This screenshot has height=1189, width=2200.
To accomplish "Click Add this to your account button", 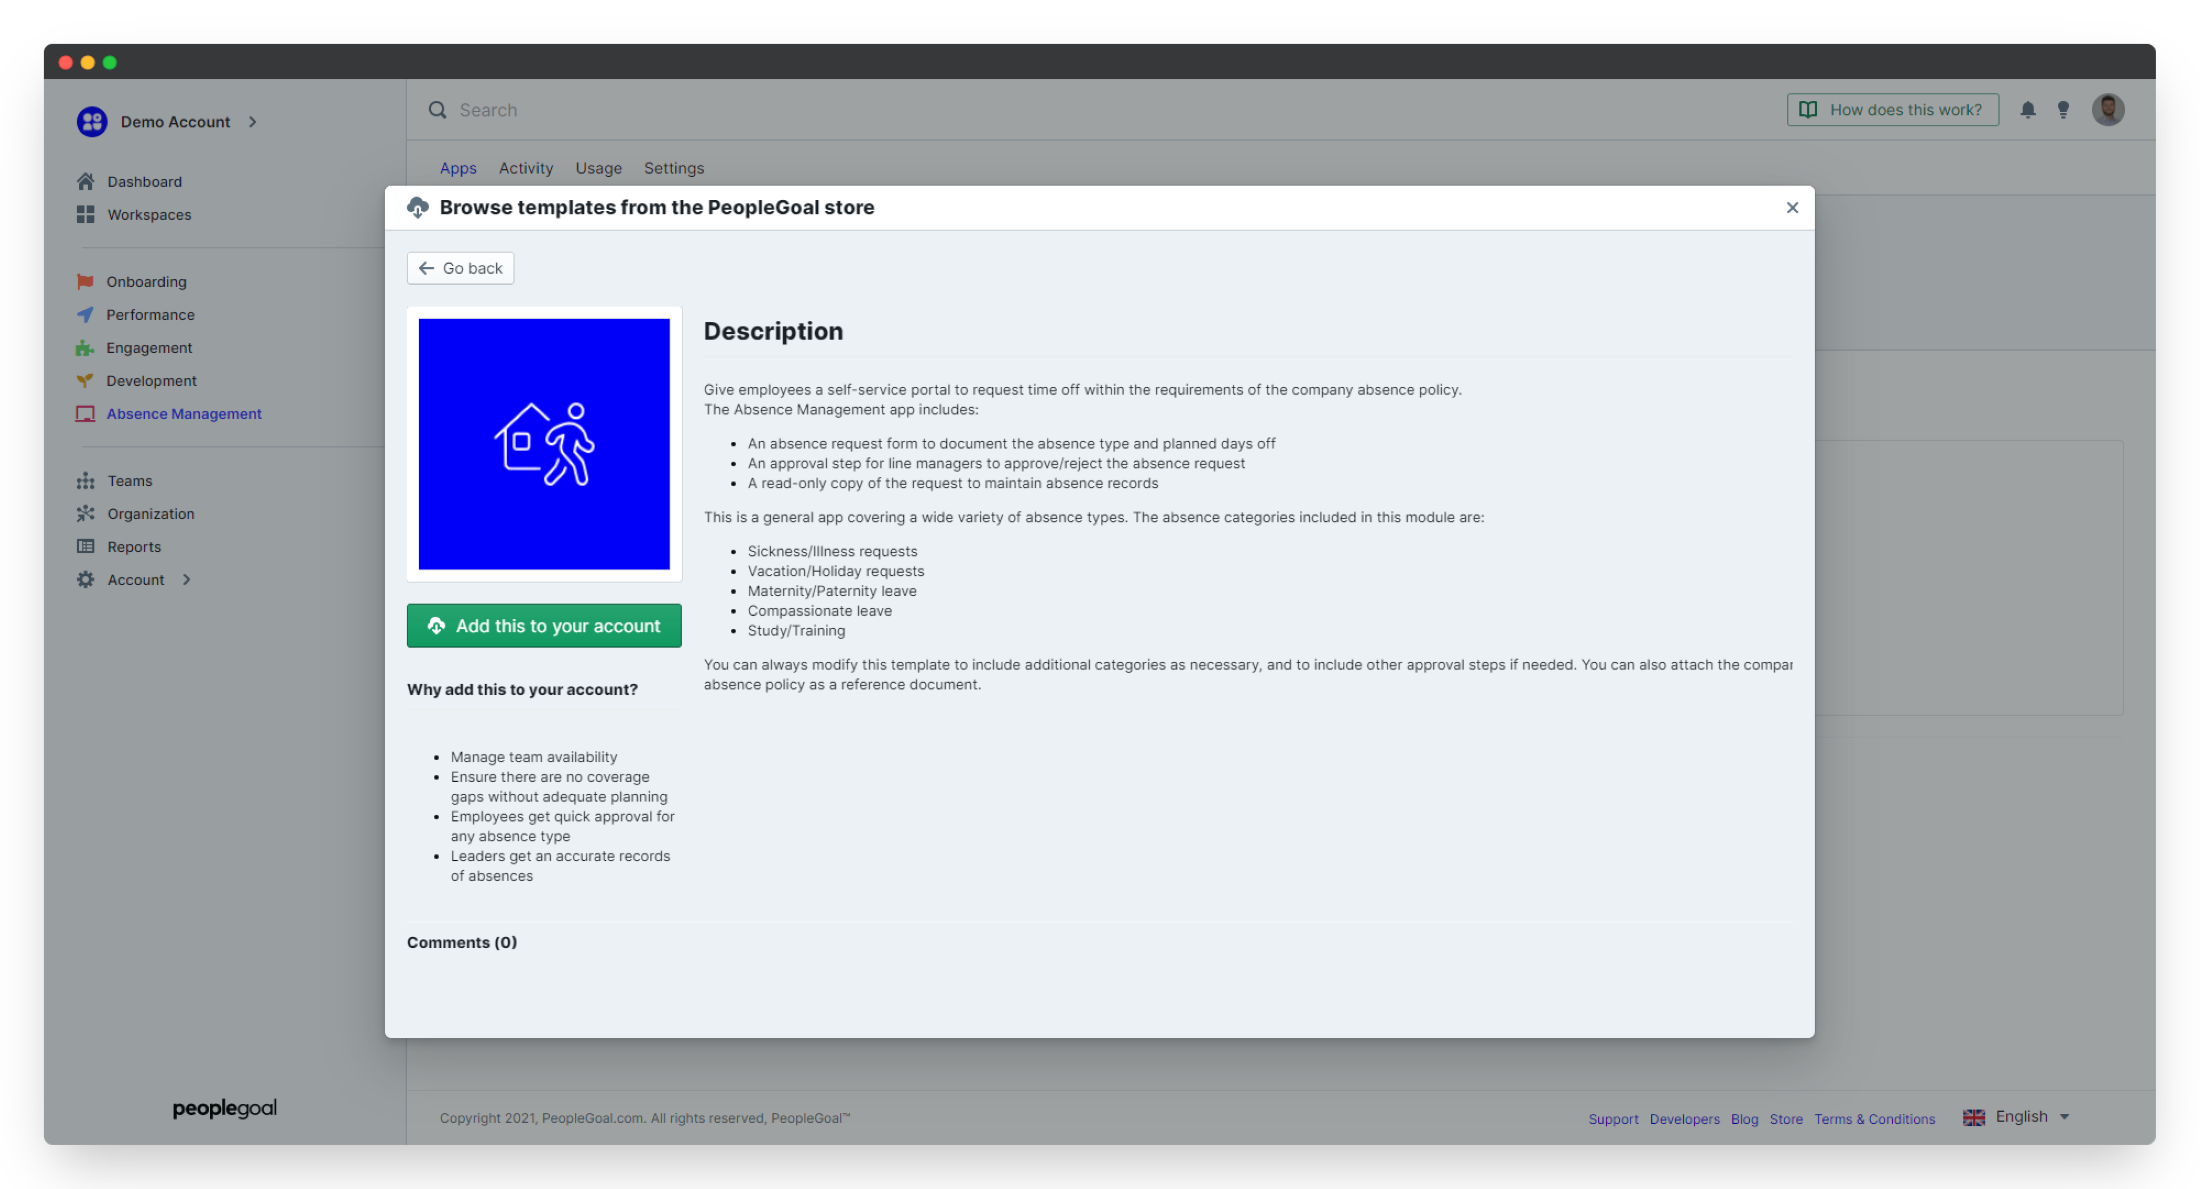I will coord(543,625).
